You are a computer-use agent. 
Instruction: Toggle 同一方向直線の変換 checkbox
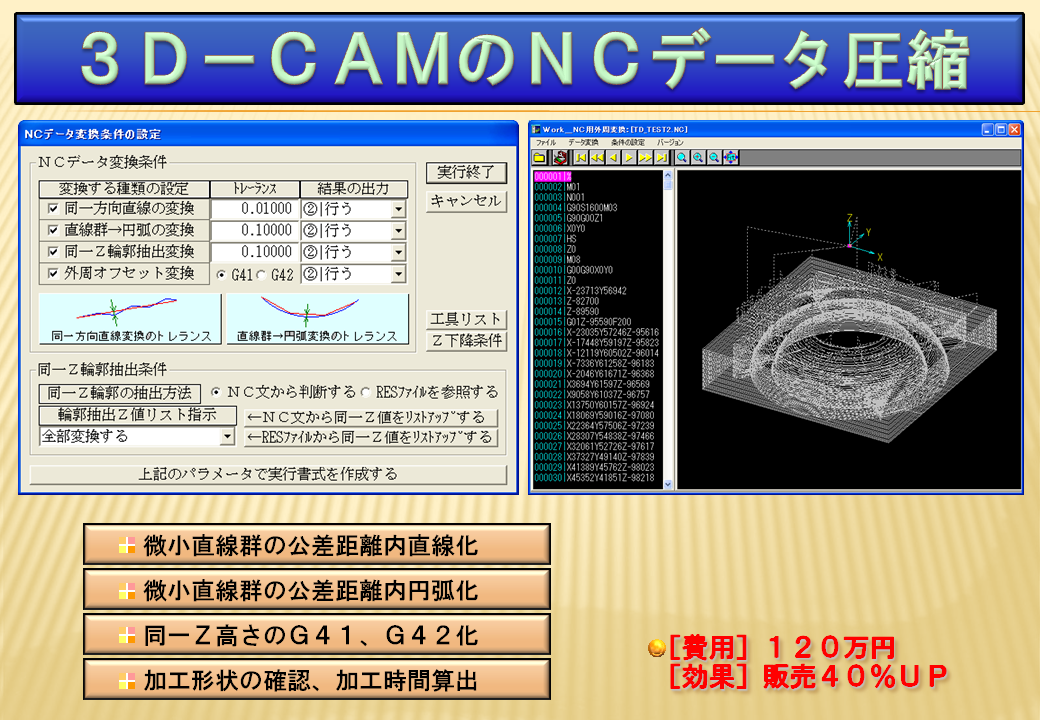53,208
